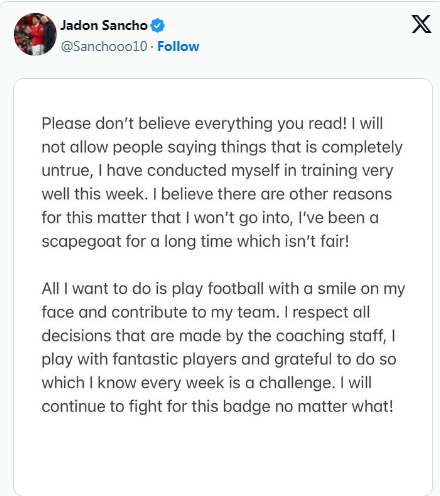This screenshot has height=496, width=440.
Task: Click the line starting "All I want to do"
Action: (x=223, y=289)
